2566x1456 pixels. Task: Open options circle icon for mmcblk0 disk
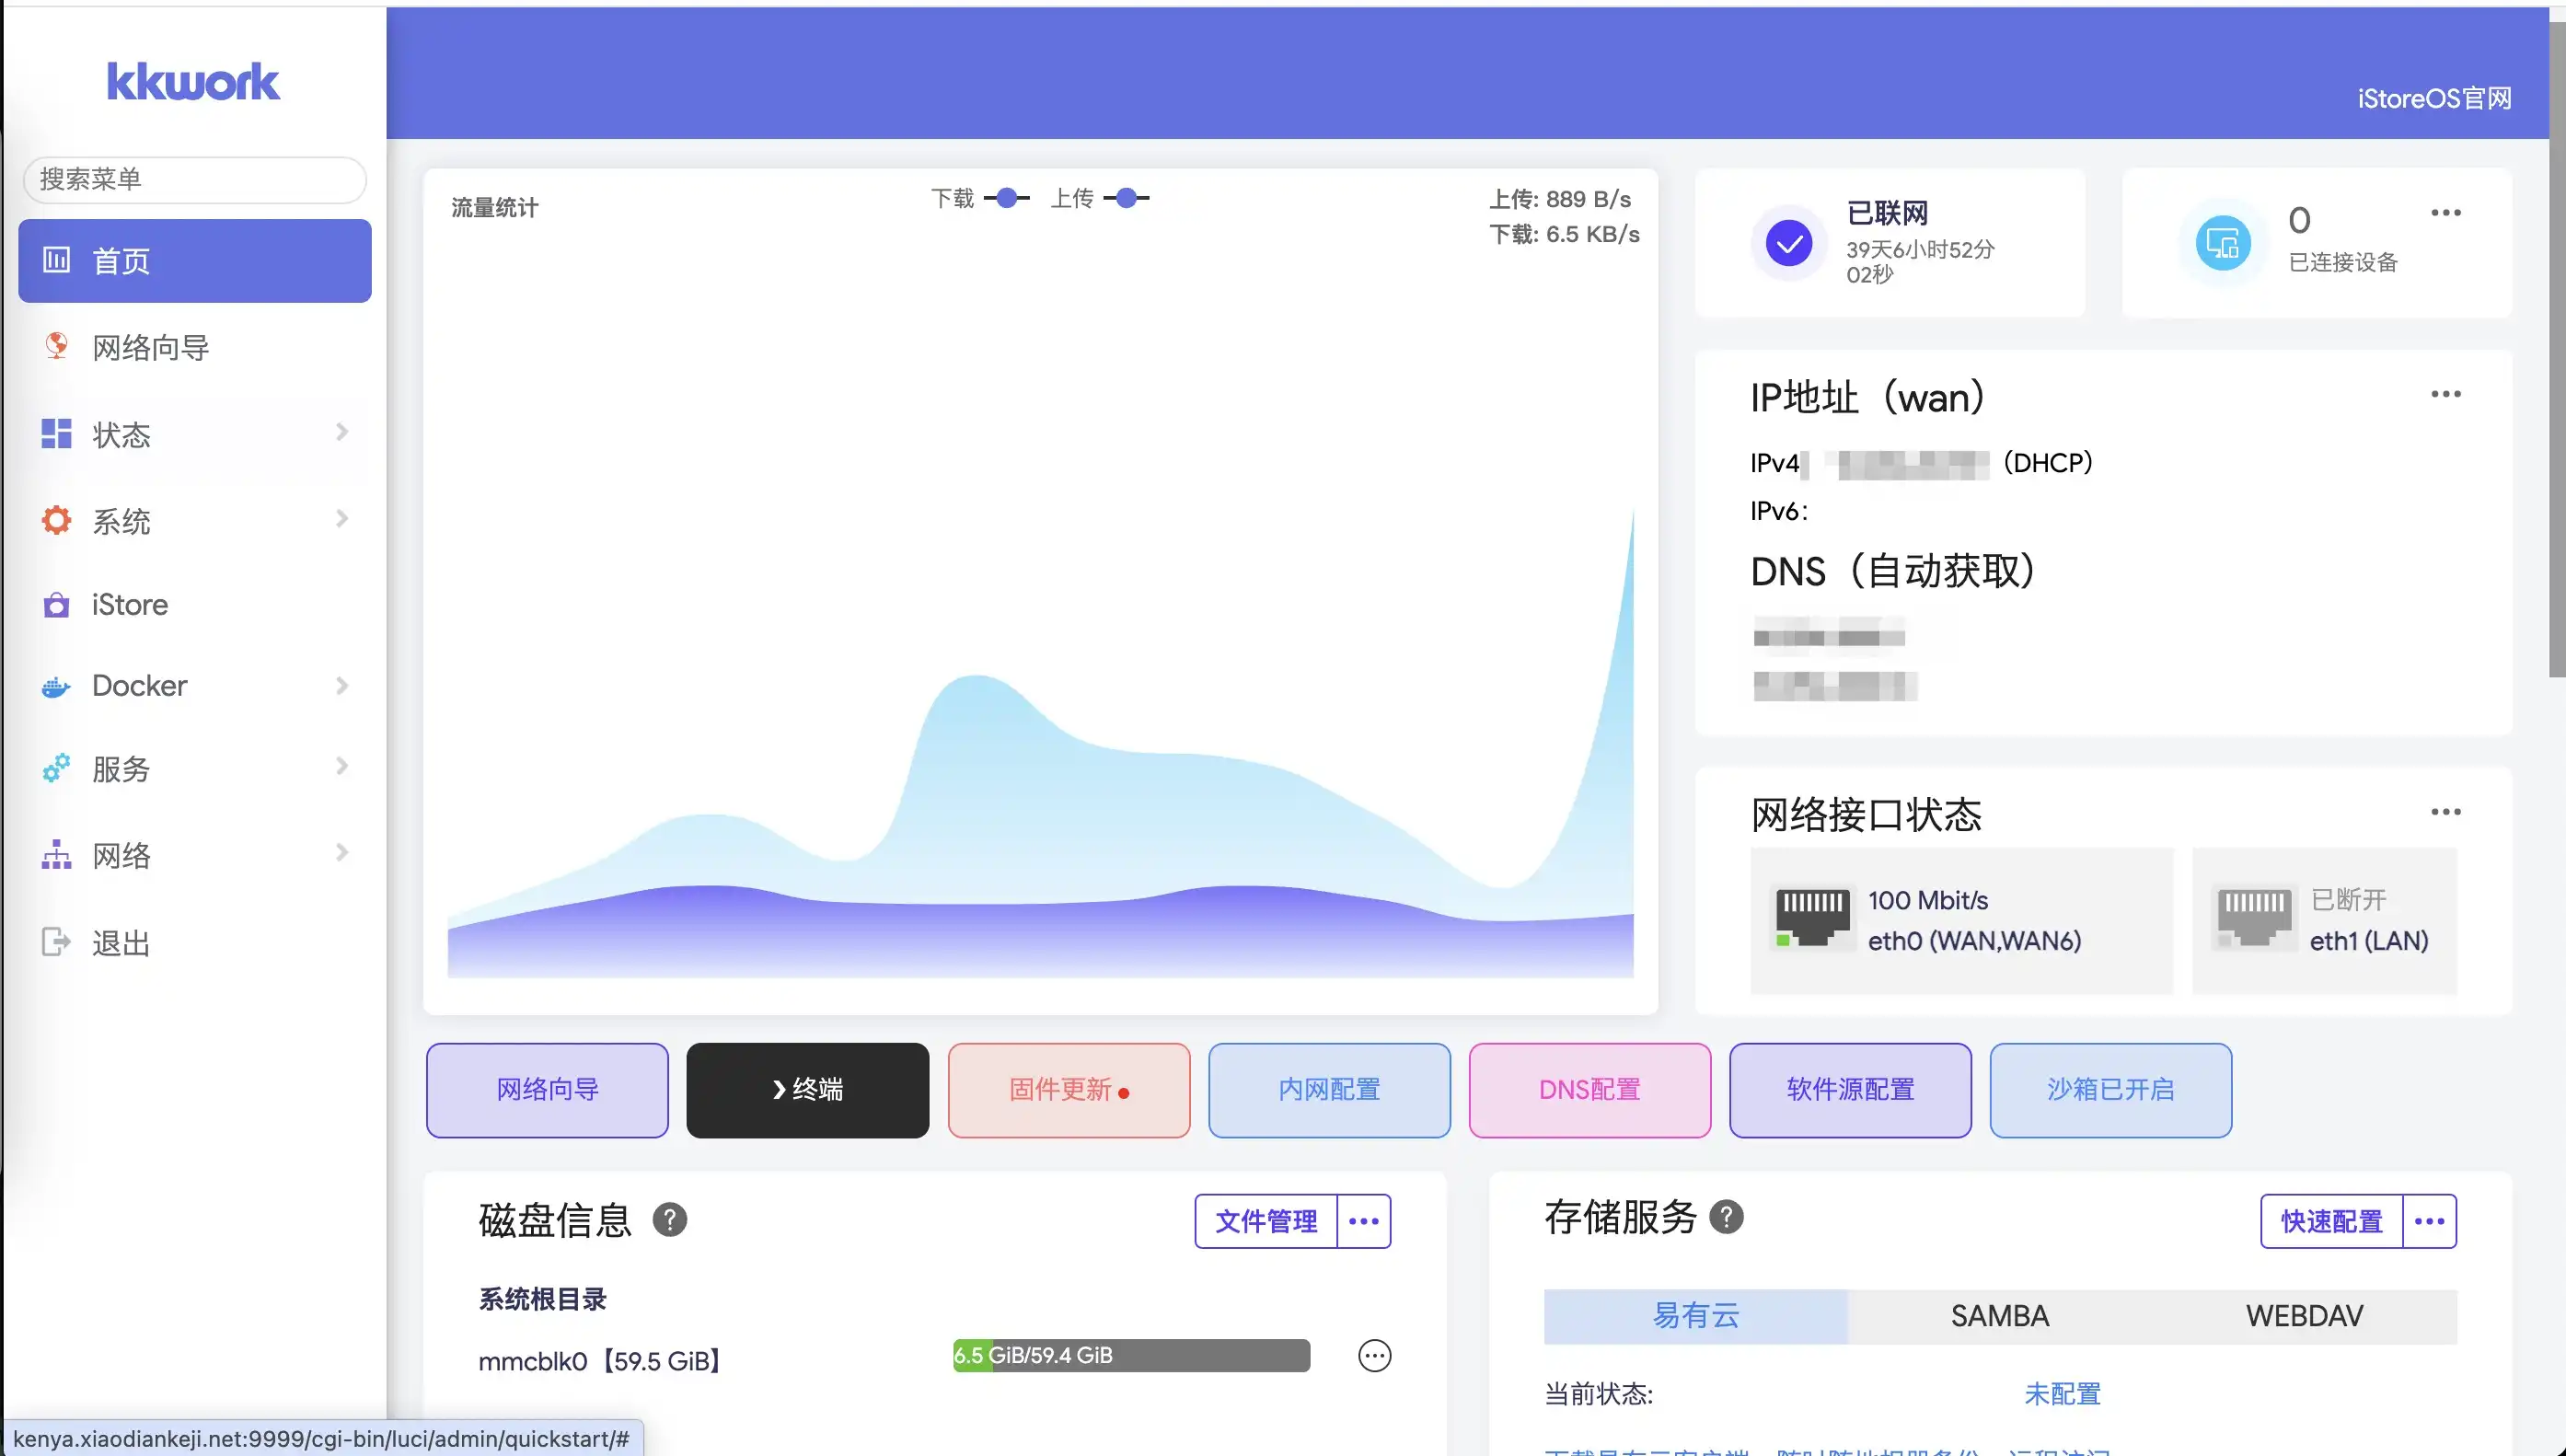point(1374,1356)
